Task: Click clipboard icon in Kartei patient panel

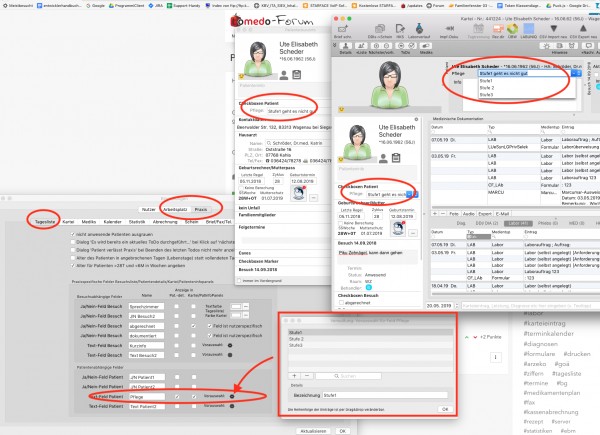Action: (396, 158)
